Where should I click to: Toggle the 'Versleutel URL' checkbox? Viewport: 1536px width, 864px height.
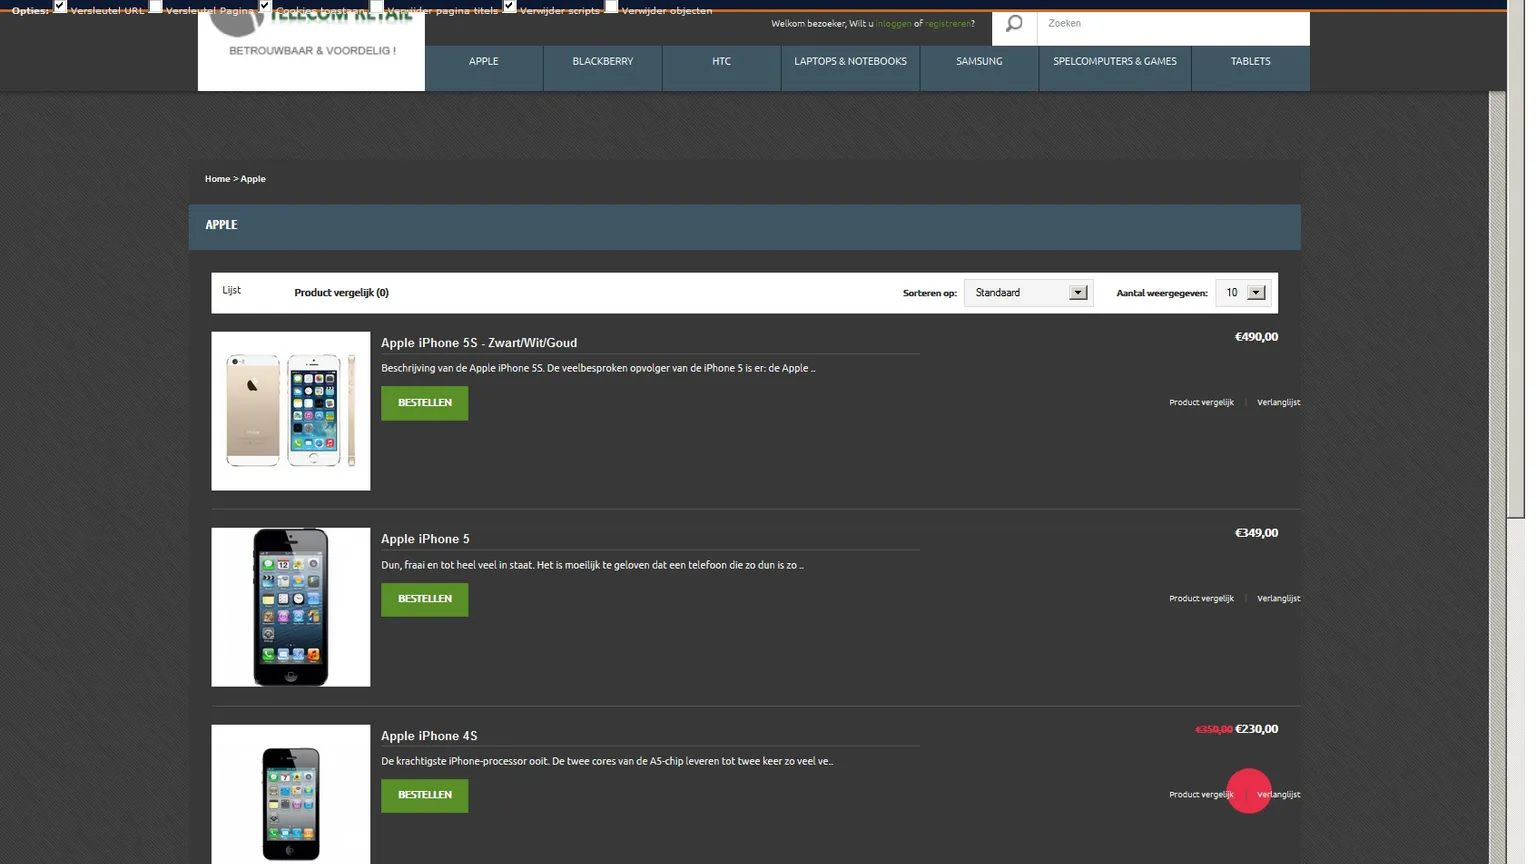[x=60, y=7]
